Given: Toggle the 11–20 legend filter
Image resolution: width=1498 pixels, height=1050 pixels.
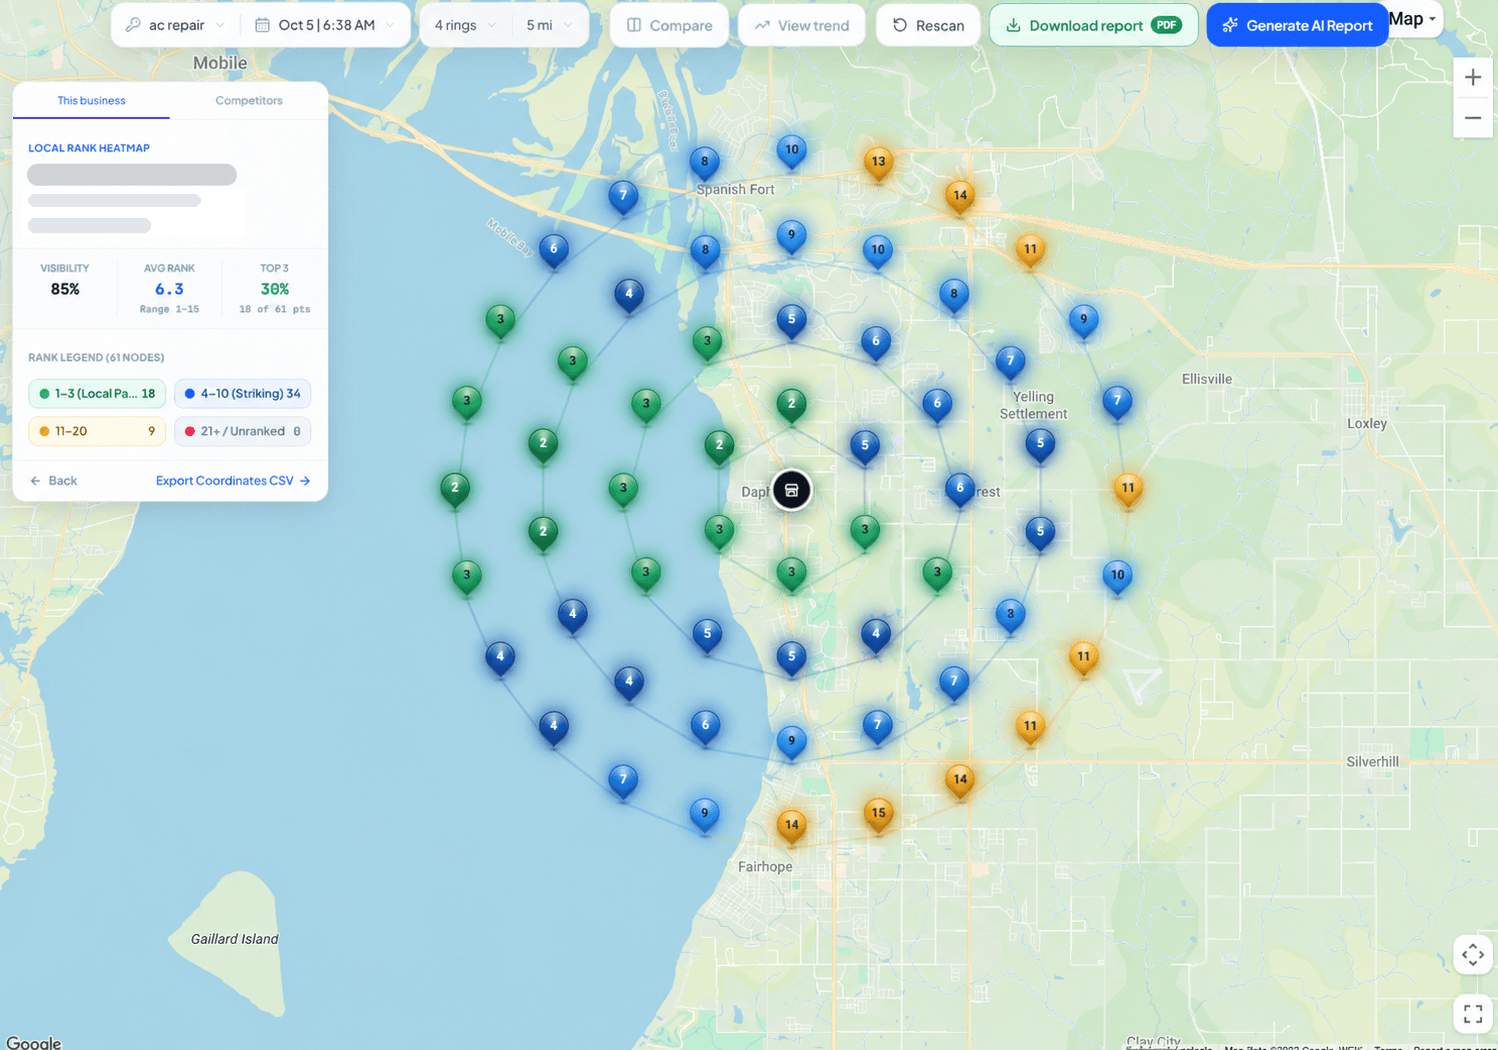Looking at the screenshot, I should [97, 431].
